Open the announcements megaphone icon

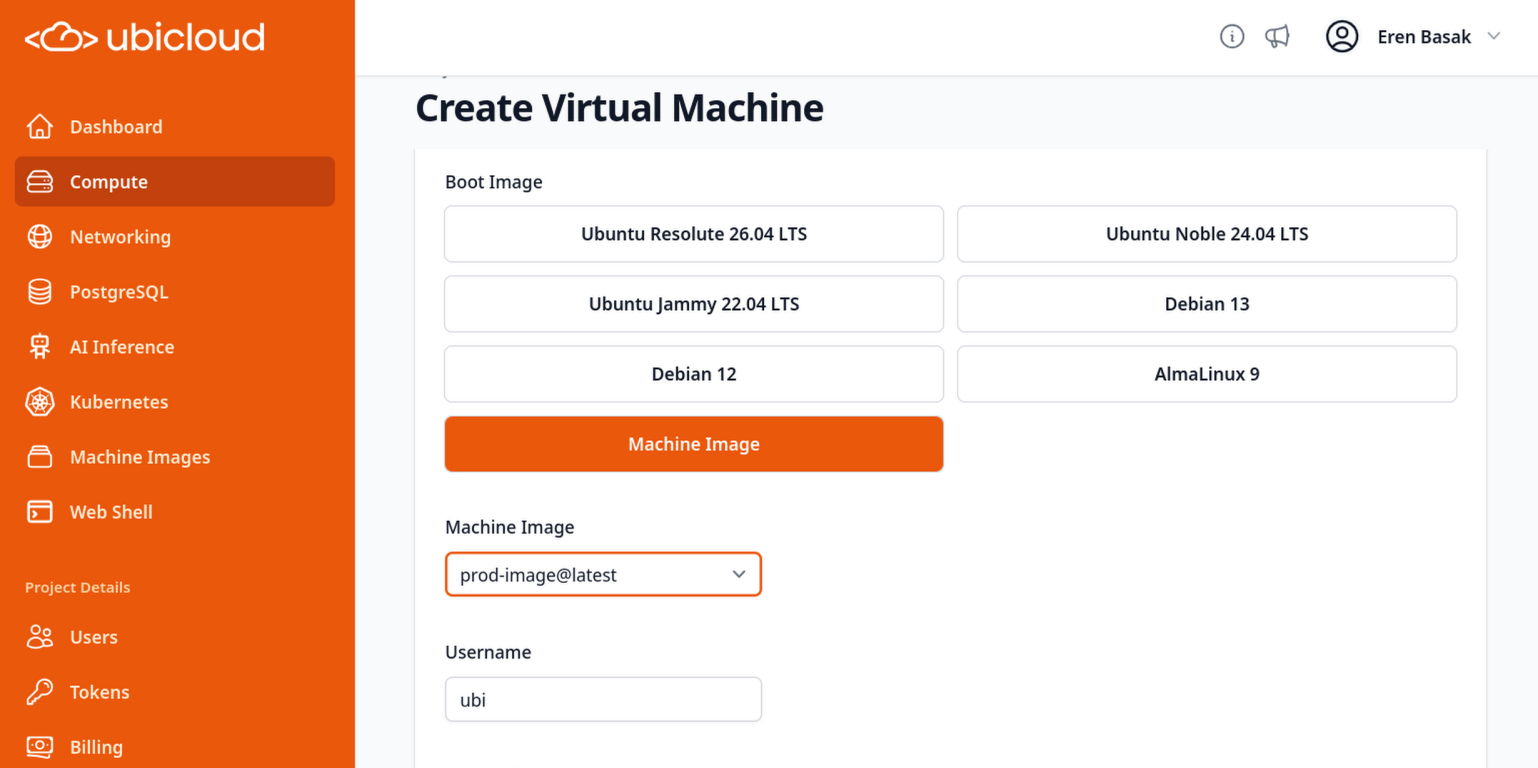pyautogui.click(x=1277, y=37)
